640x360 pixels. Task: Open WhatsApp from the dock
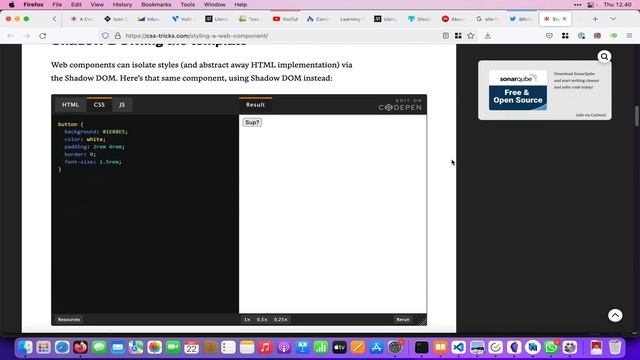(551, 347)
